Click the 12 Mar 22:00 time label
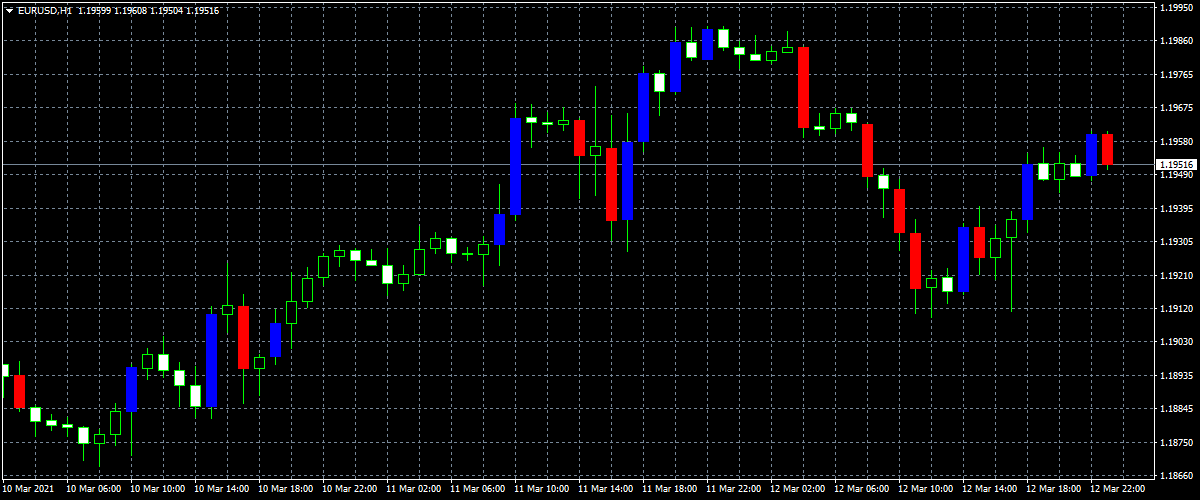 coord(1120,490)
